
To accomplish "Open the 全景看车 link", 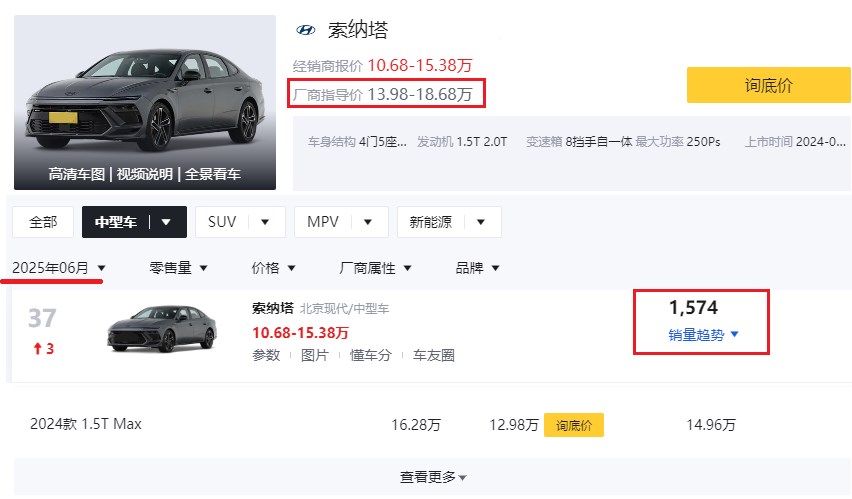I will coord(212,174).
